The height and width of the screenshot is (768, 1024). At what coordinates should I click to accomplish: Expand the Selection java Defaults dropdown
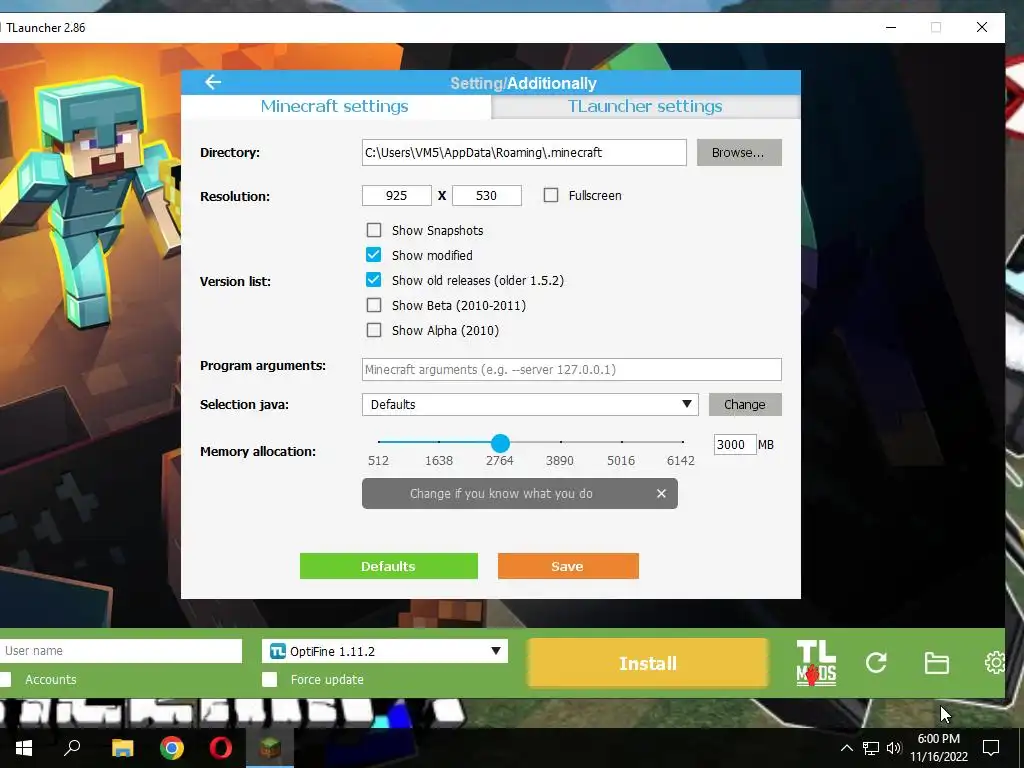[x=530, y=404]
